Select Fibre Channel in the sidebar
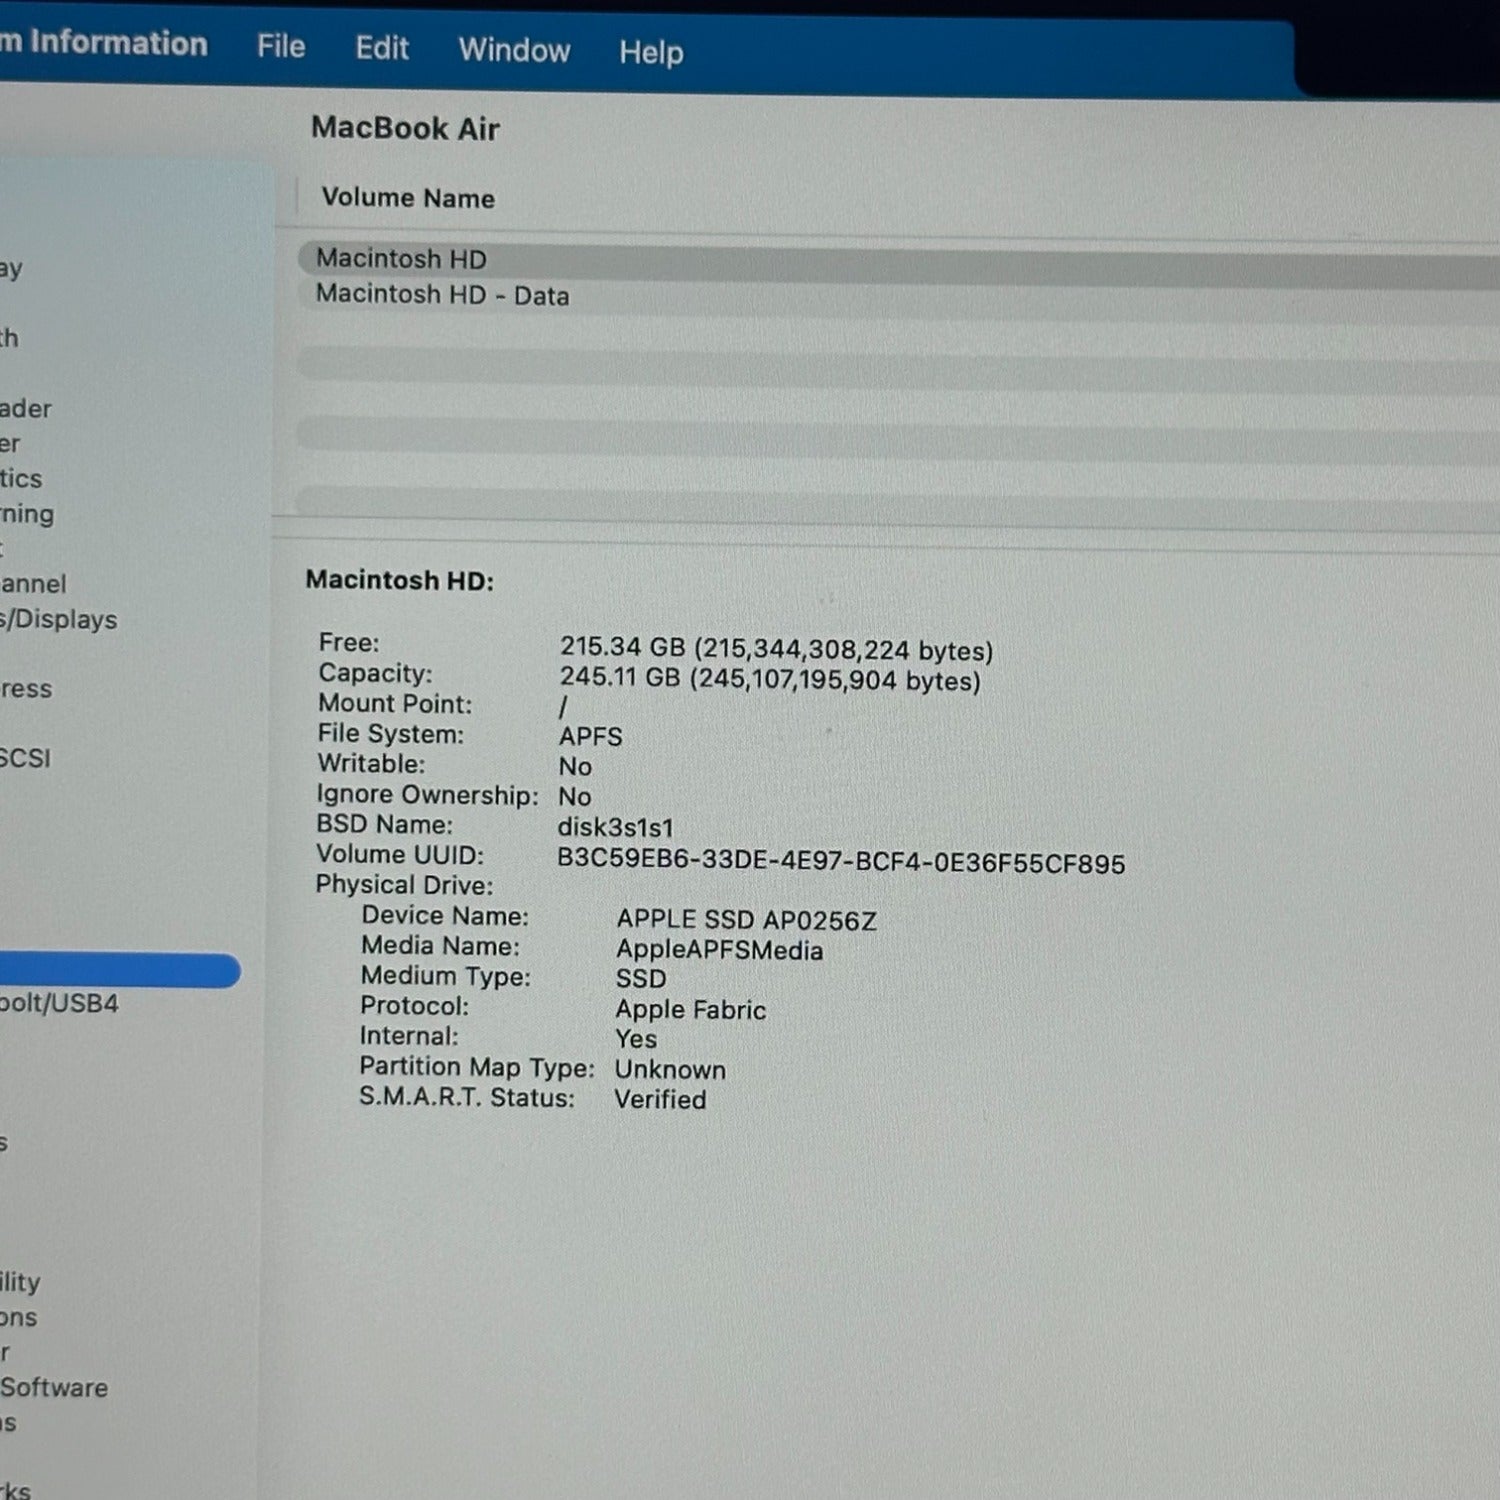Screen dimensions: 1500x1500 click(x=33, y=584)
